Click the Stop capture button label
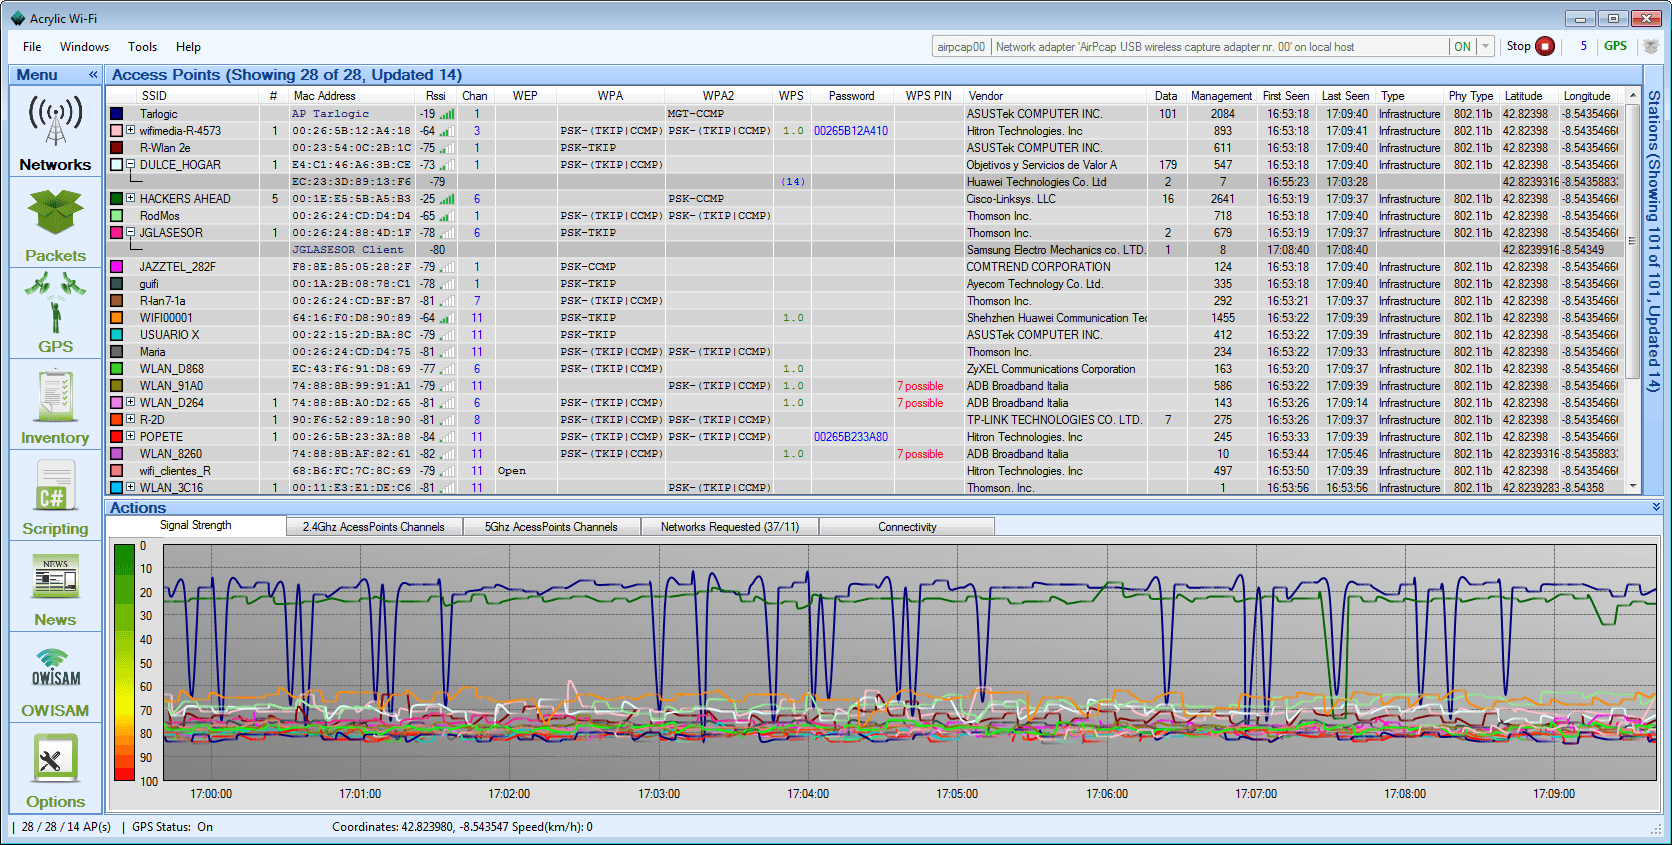The width and height of the screenshot is (1672, 845). [1518, 46]
